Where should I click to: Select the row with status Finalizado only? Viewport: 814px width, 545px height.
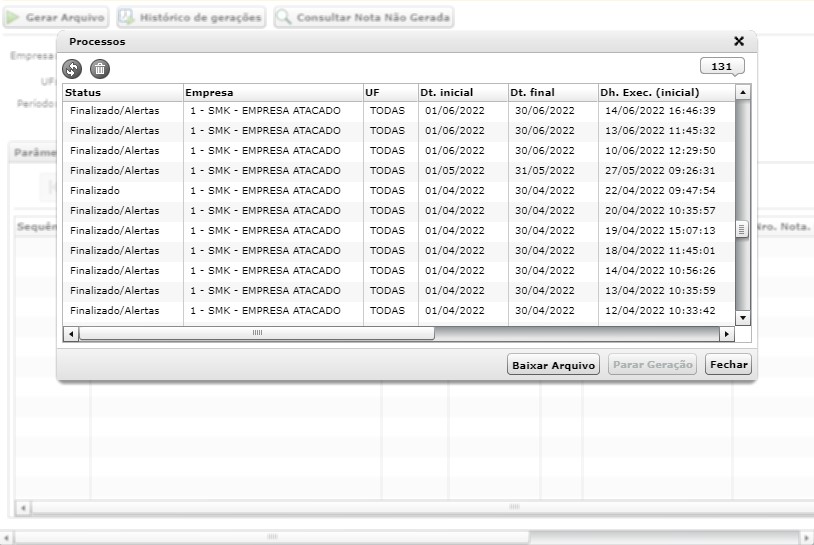(399, 190)
